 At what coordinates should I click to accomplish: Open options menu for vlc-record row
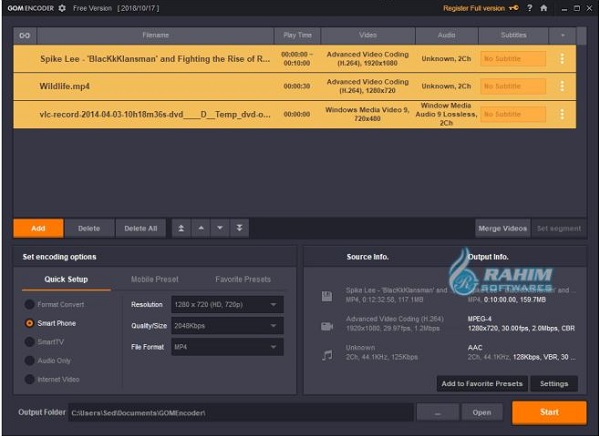(x=562, y=114)
